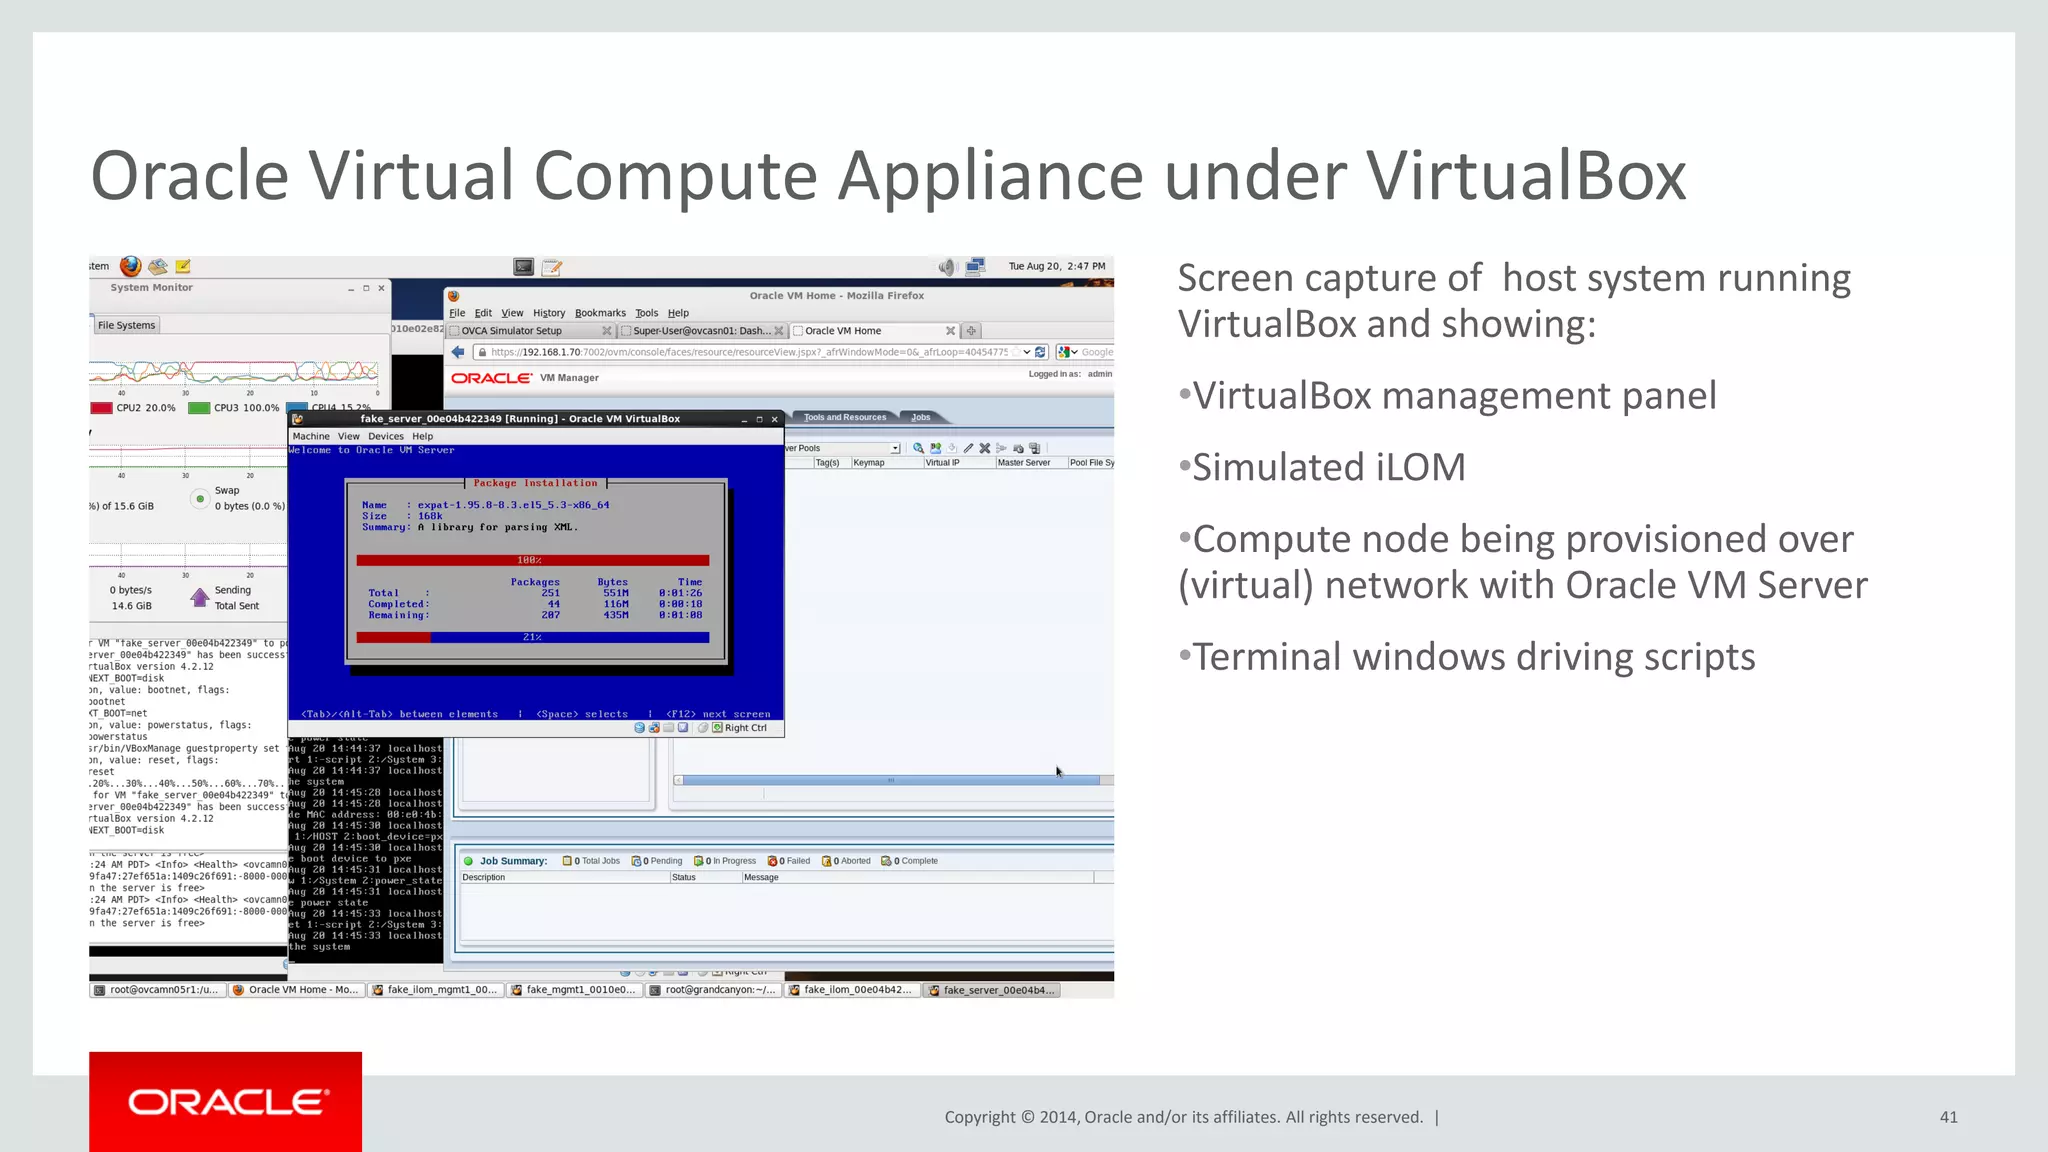Screen dimensions: 2048x1152
Task: Open the URL history dropdown arrow
Action: [1026, 352]
